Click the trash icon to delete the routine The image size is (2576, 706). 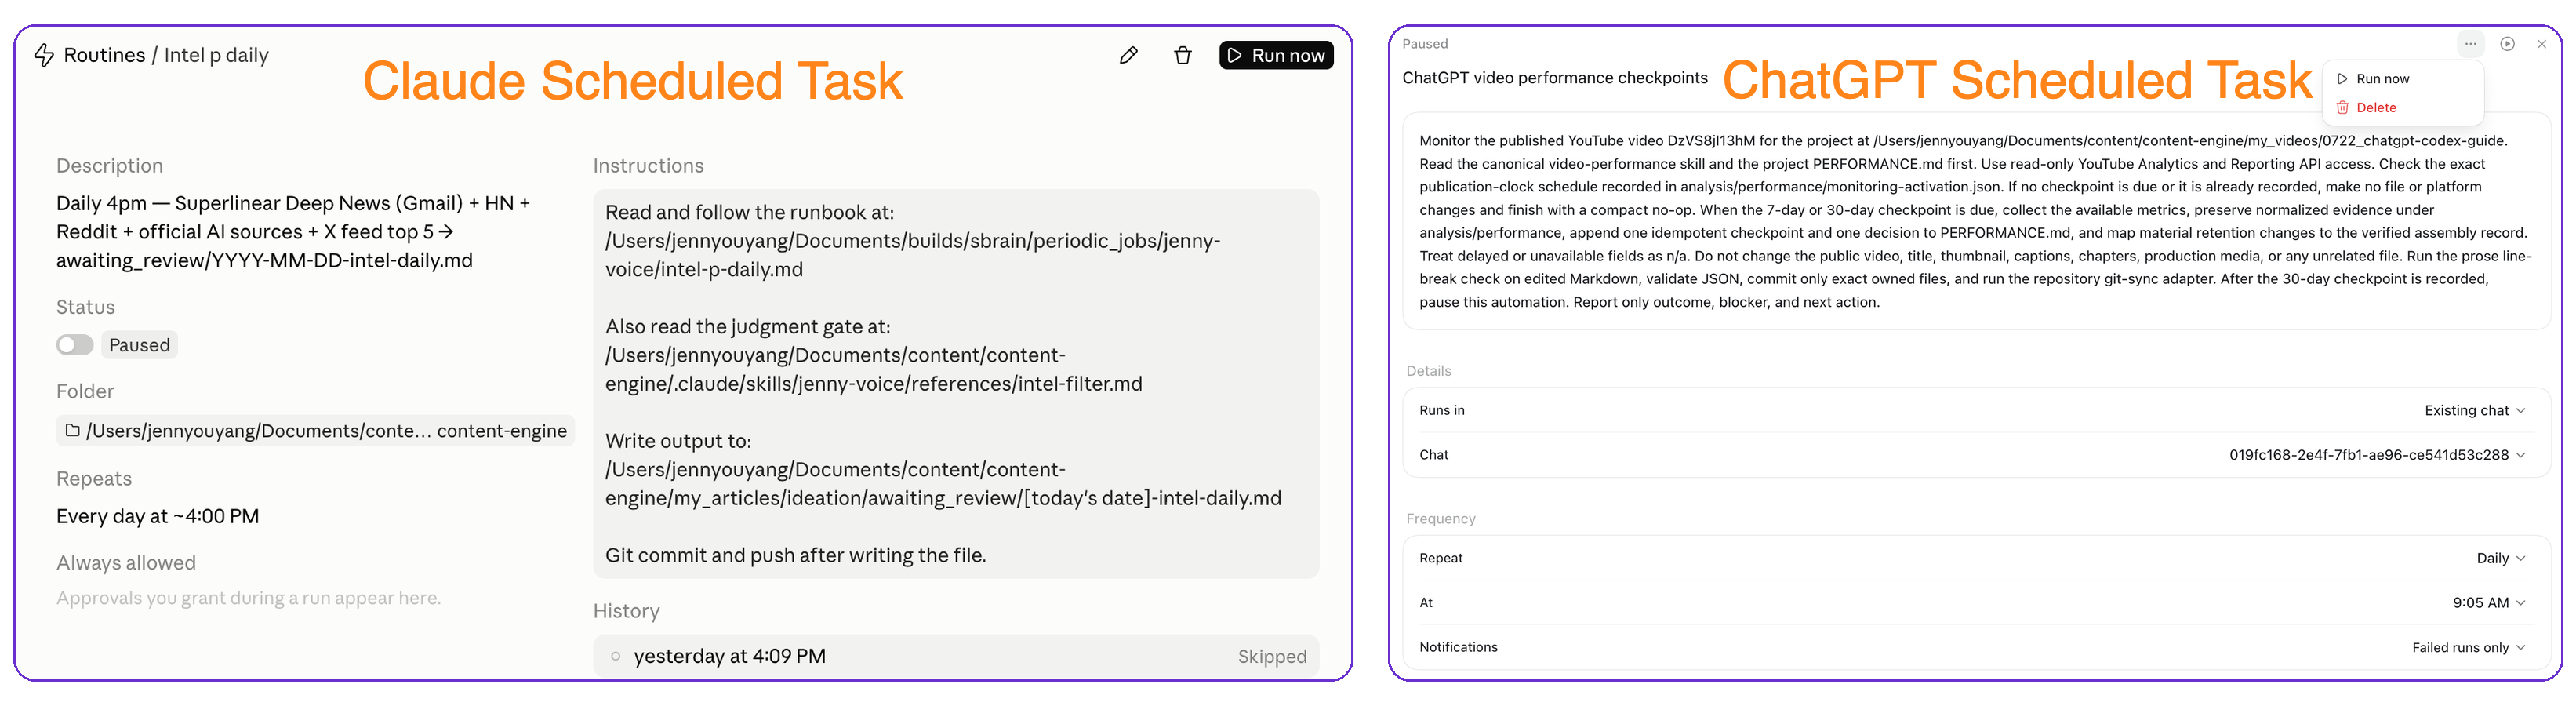tap(1182, 56)
